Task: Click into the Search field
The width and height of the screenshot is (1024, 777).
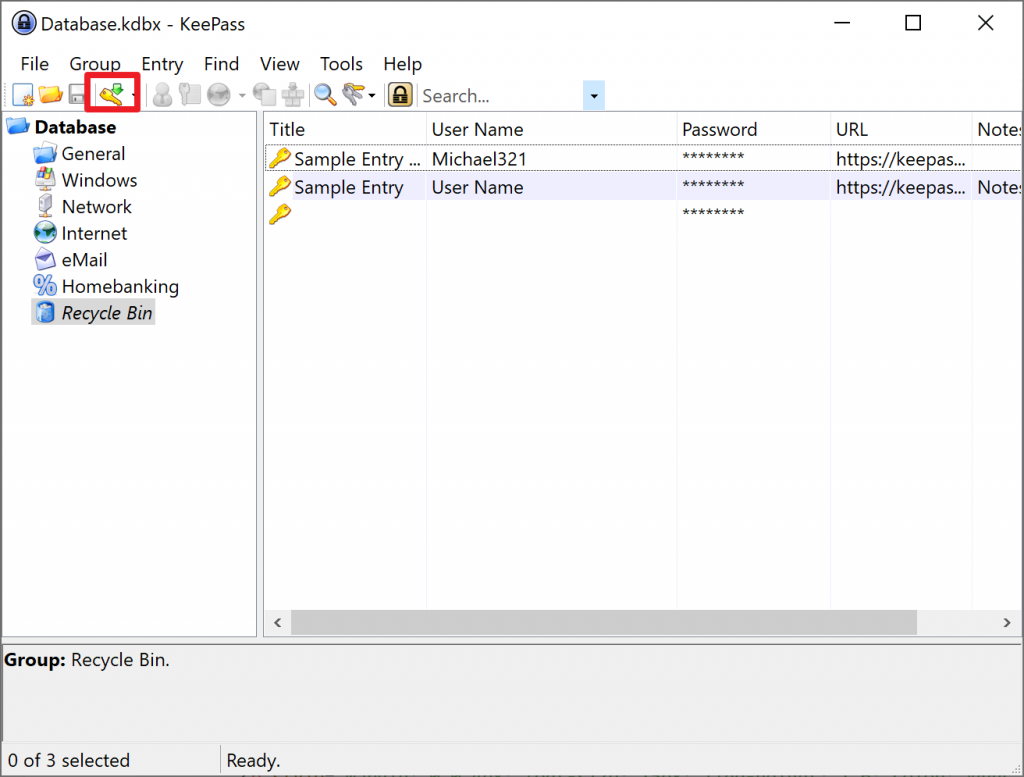Action: coord(502,96)
